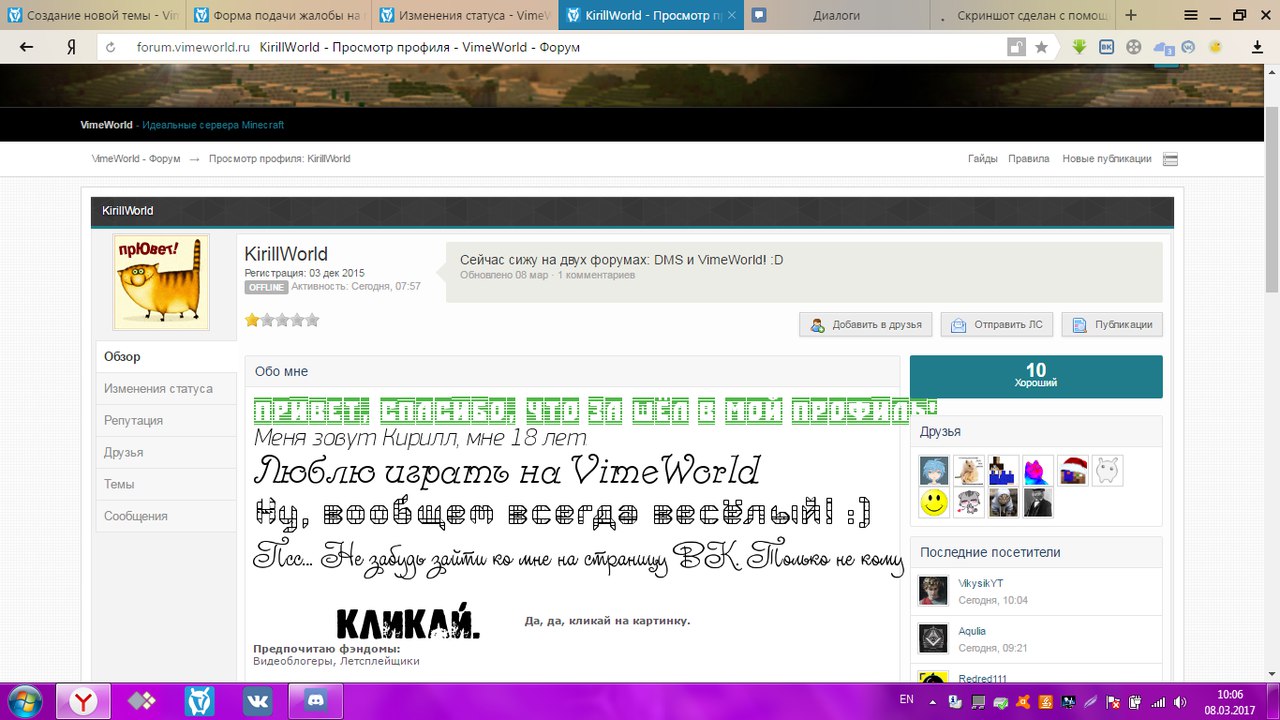Image resolution: width=1280 pixels, height=720 pixels.
Task: Click 'Отправить ЛС' button
Action: tap(997, 325)
